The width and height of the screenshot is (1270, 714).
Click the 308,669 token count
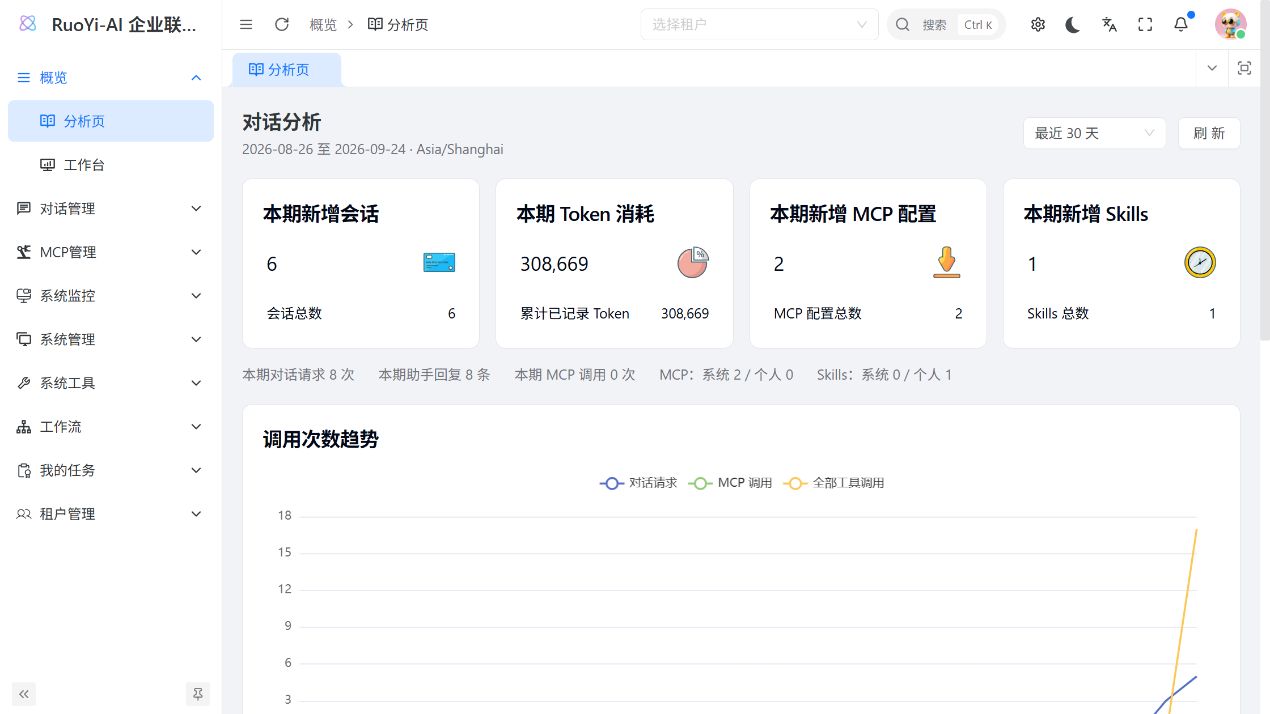tap(554, 264)
